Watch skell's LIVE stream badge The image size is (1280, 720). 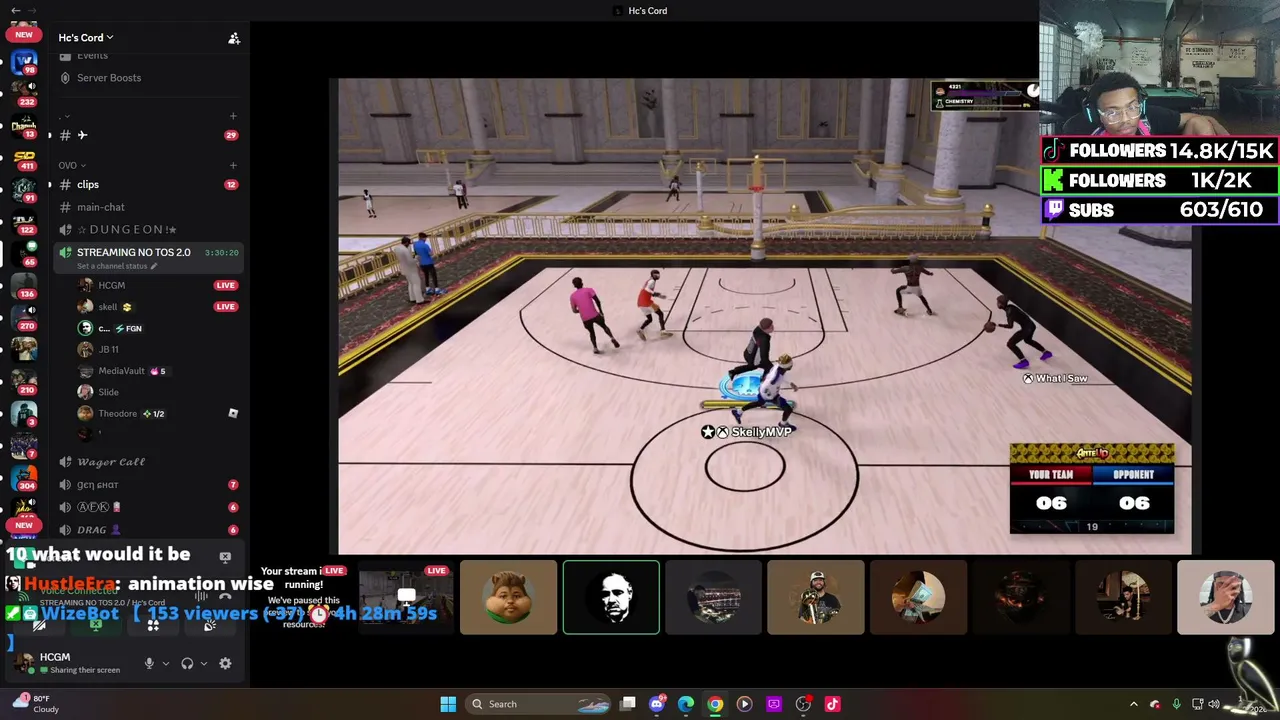coord(225,307)
